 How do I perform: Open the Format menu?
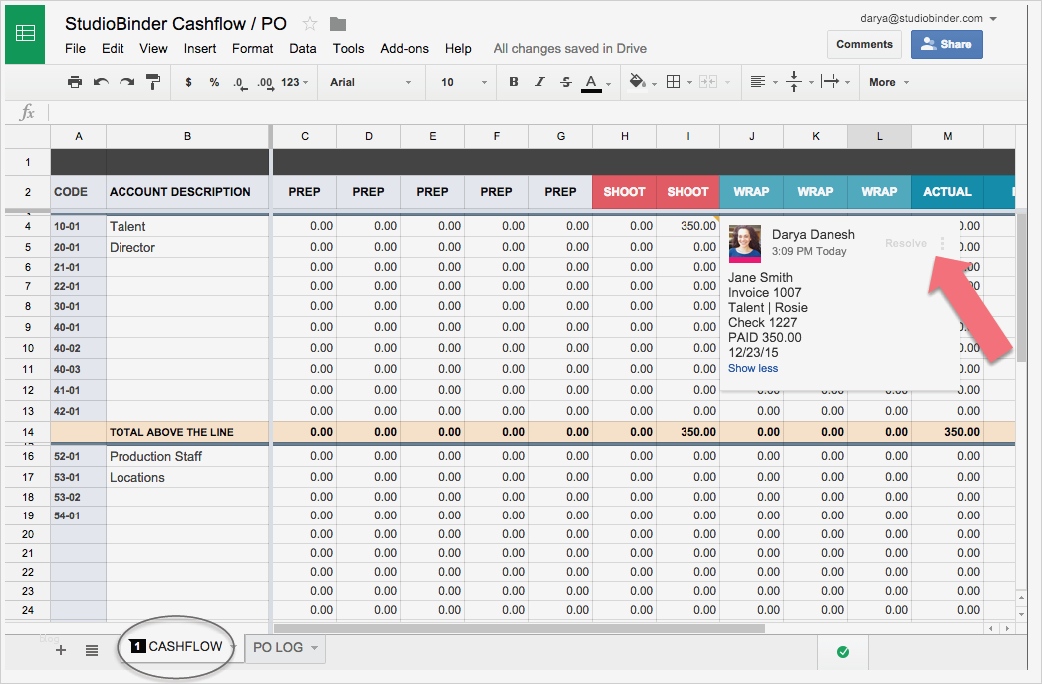point(252,48)
